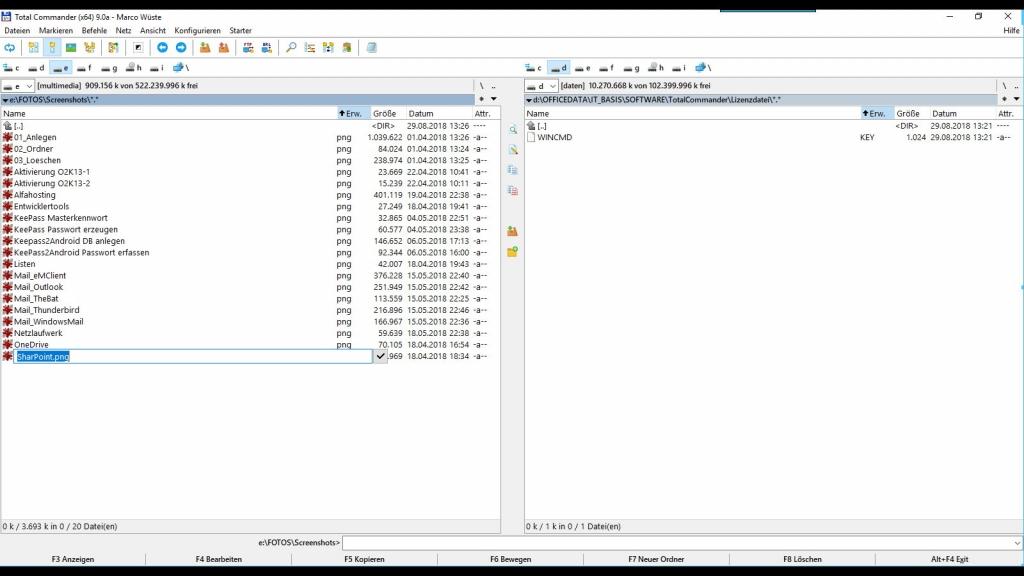Open the Markieren menu
Viewport: 1024px width, 576px height.
56,31
